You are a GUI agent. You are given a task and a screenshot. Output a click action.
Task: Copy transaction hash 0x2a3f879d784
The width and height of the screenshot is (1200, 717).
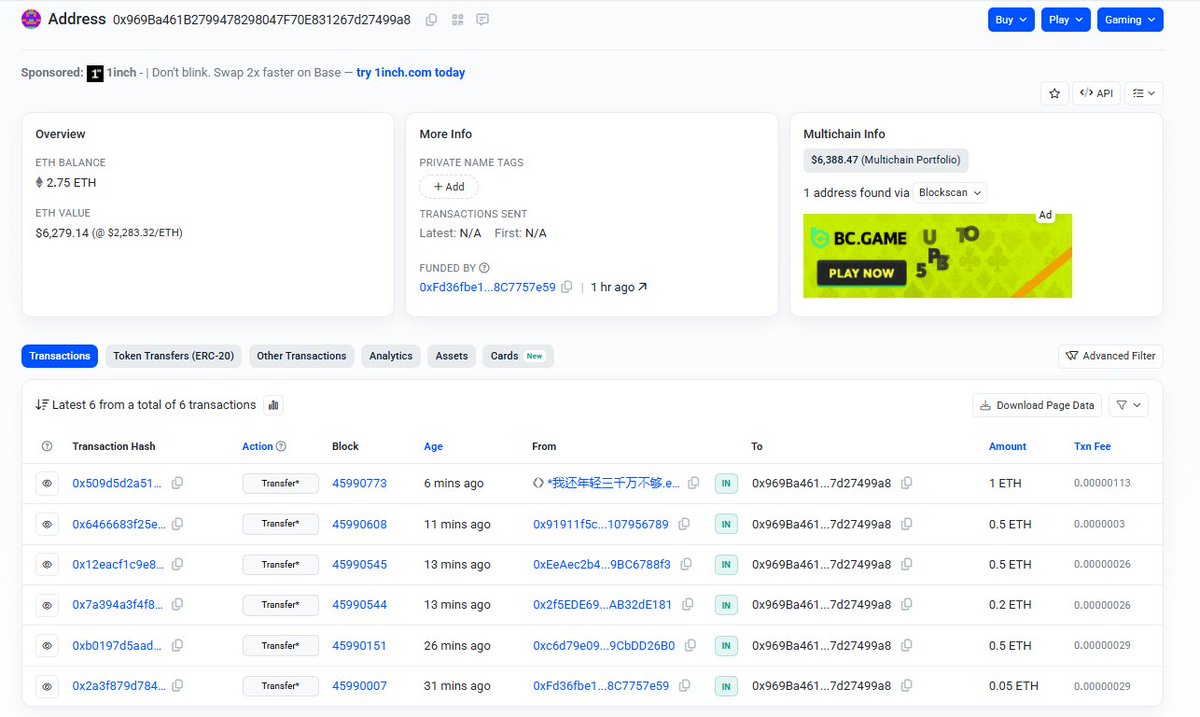(x=177, y=685)
